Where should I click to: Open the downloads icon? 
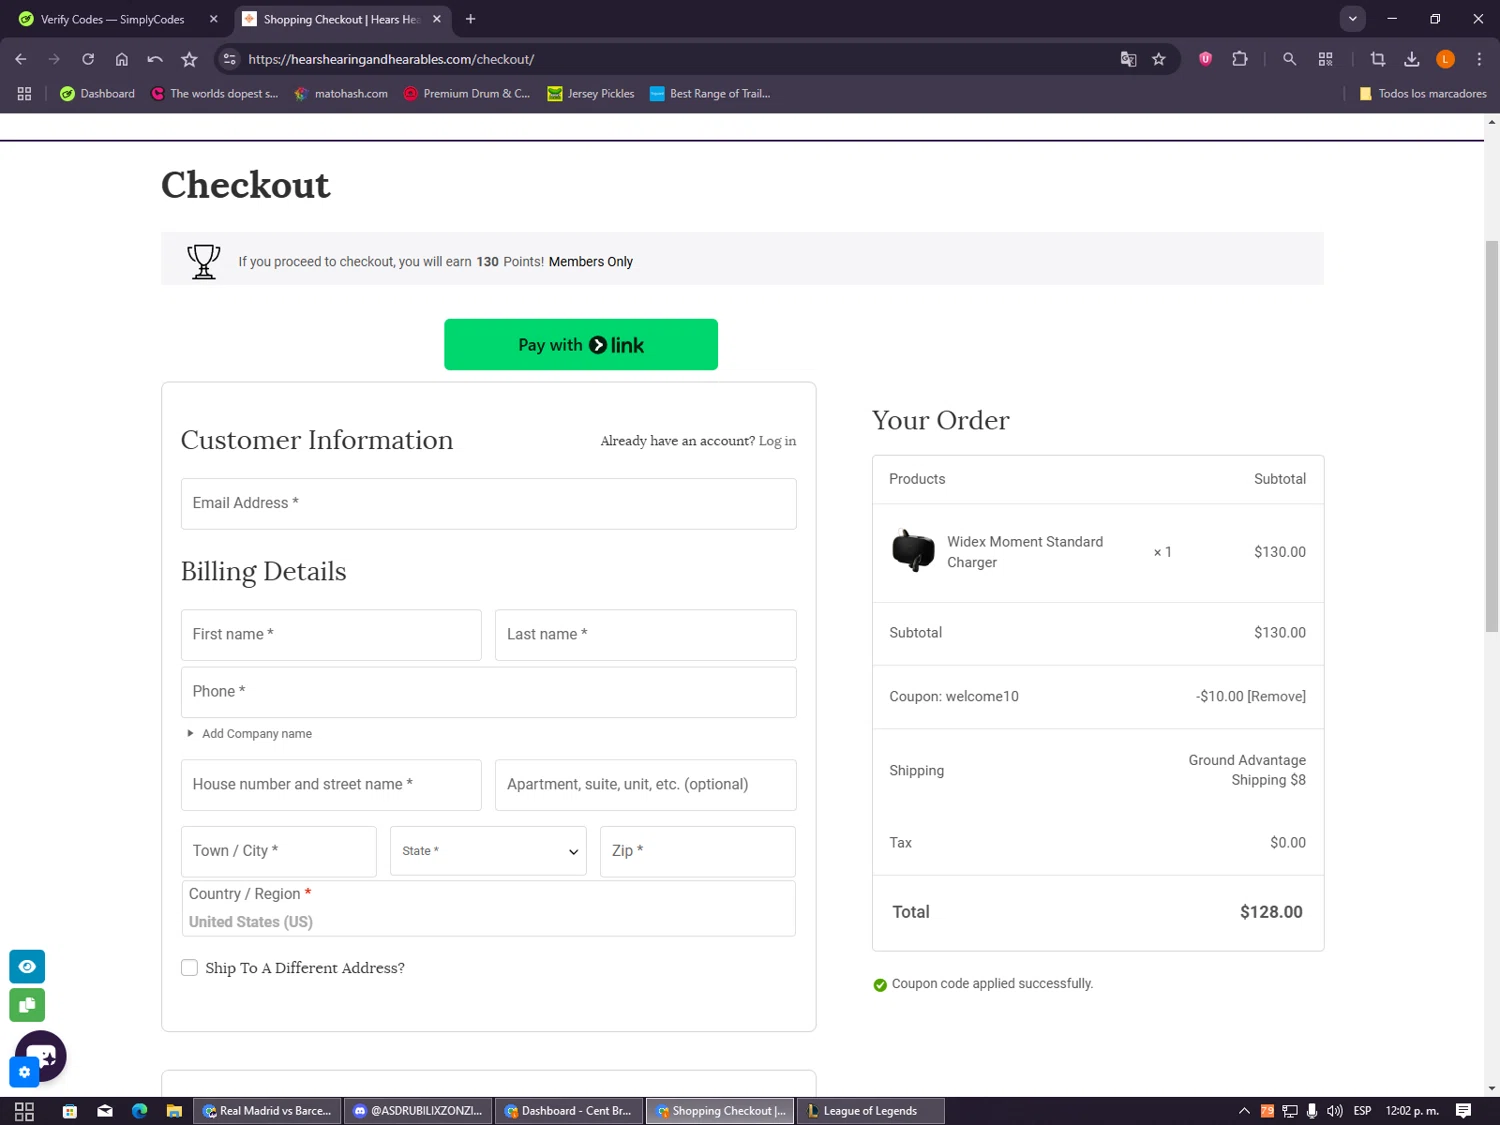coord(1411,59)
